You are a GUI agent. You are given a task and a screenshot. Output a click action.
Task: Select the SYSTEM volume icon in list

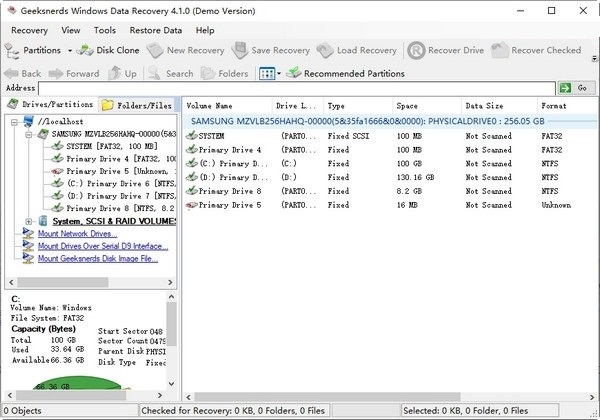coord(192,135)
